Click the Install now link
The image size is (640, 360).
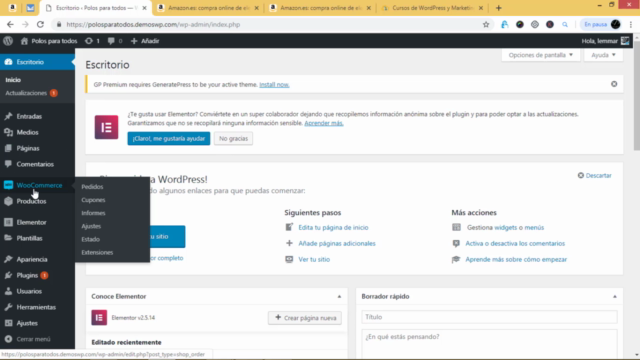point(274,84)
